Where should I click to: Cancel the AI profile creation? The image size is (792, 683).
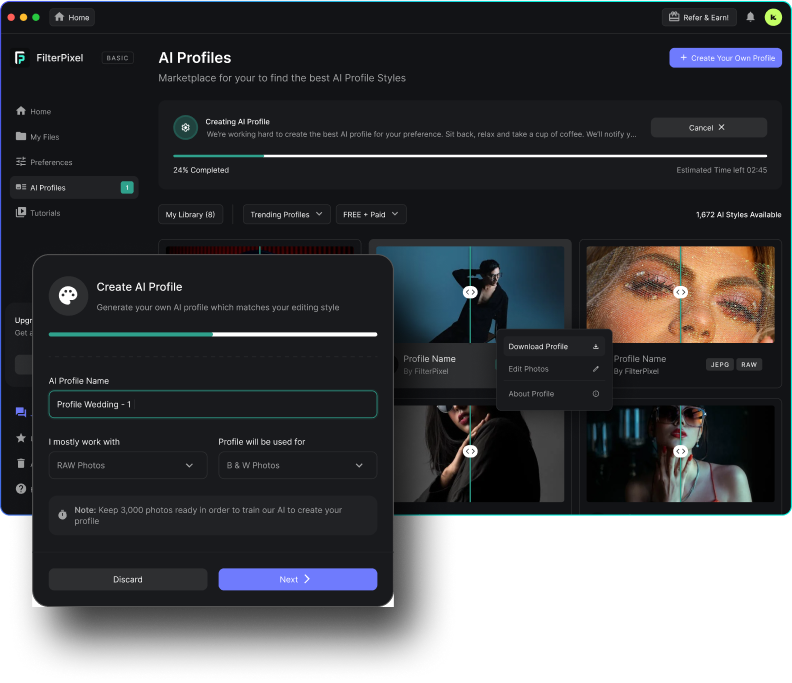708,128
